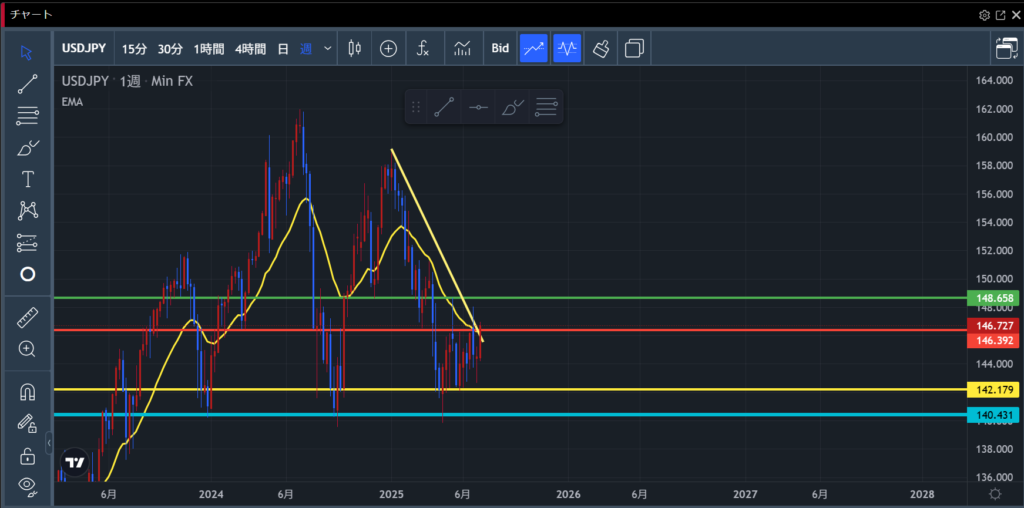Open the chart layout squares icon

coord(634,48)
